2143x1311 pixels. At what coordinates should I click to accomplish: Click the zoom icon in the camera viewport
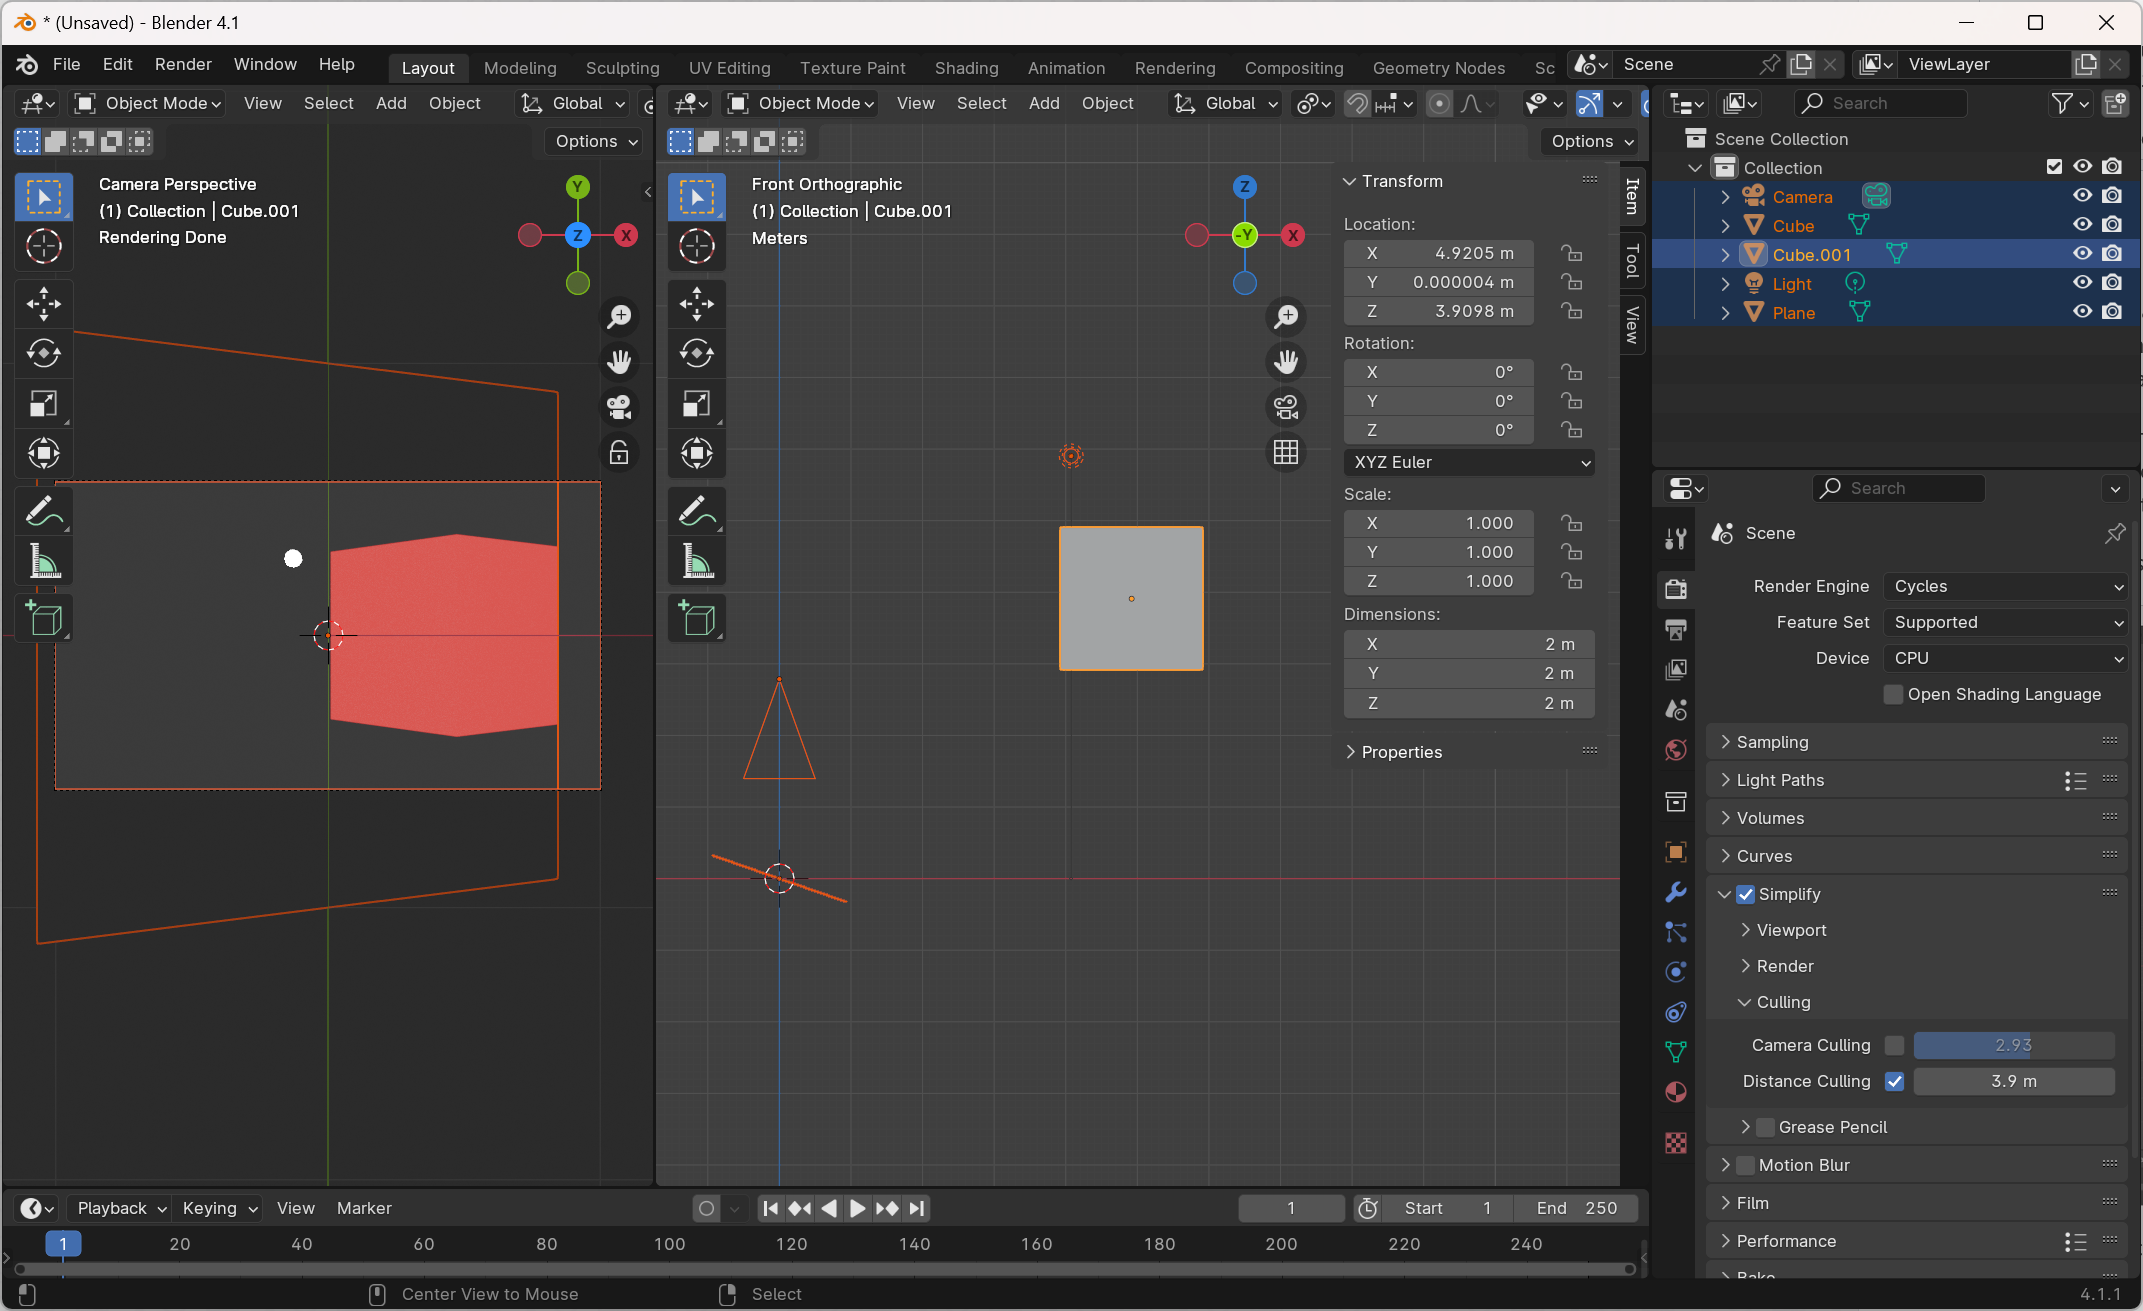click(619, 317)
